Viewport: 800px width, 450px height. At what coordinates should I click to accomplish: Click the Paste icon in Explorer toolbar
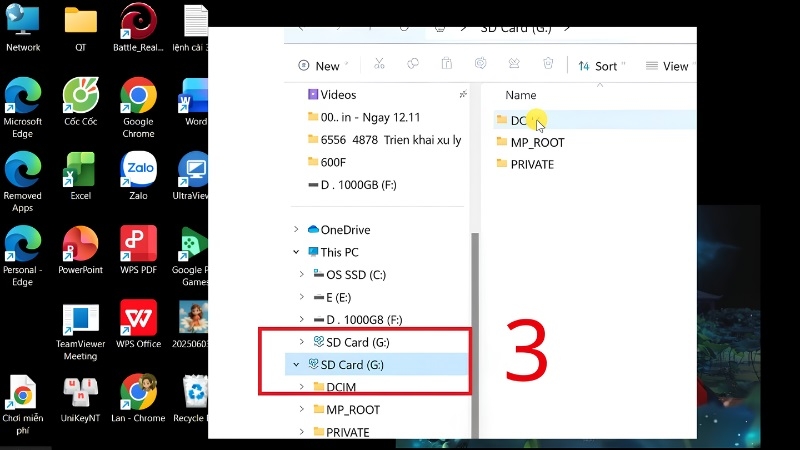pyautogui.click(x=446, y=64)
